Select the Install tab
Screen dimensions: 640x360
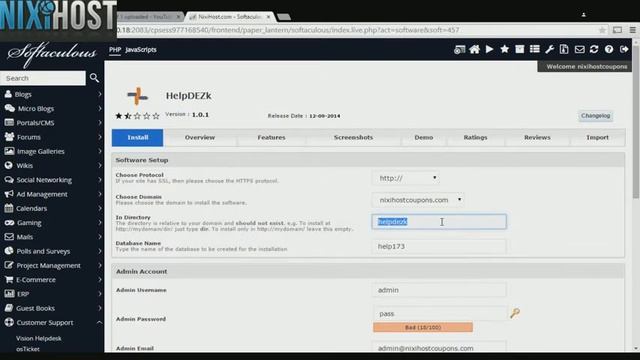click(138, 138)
